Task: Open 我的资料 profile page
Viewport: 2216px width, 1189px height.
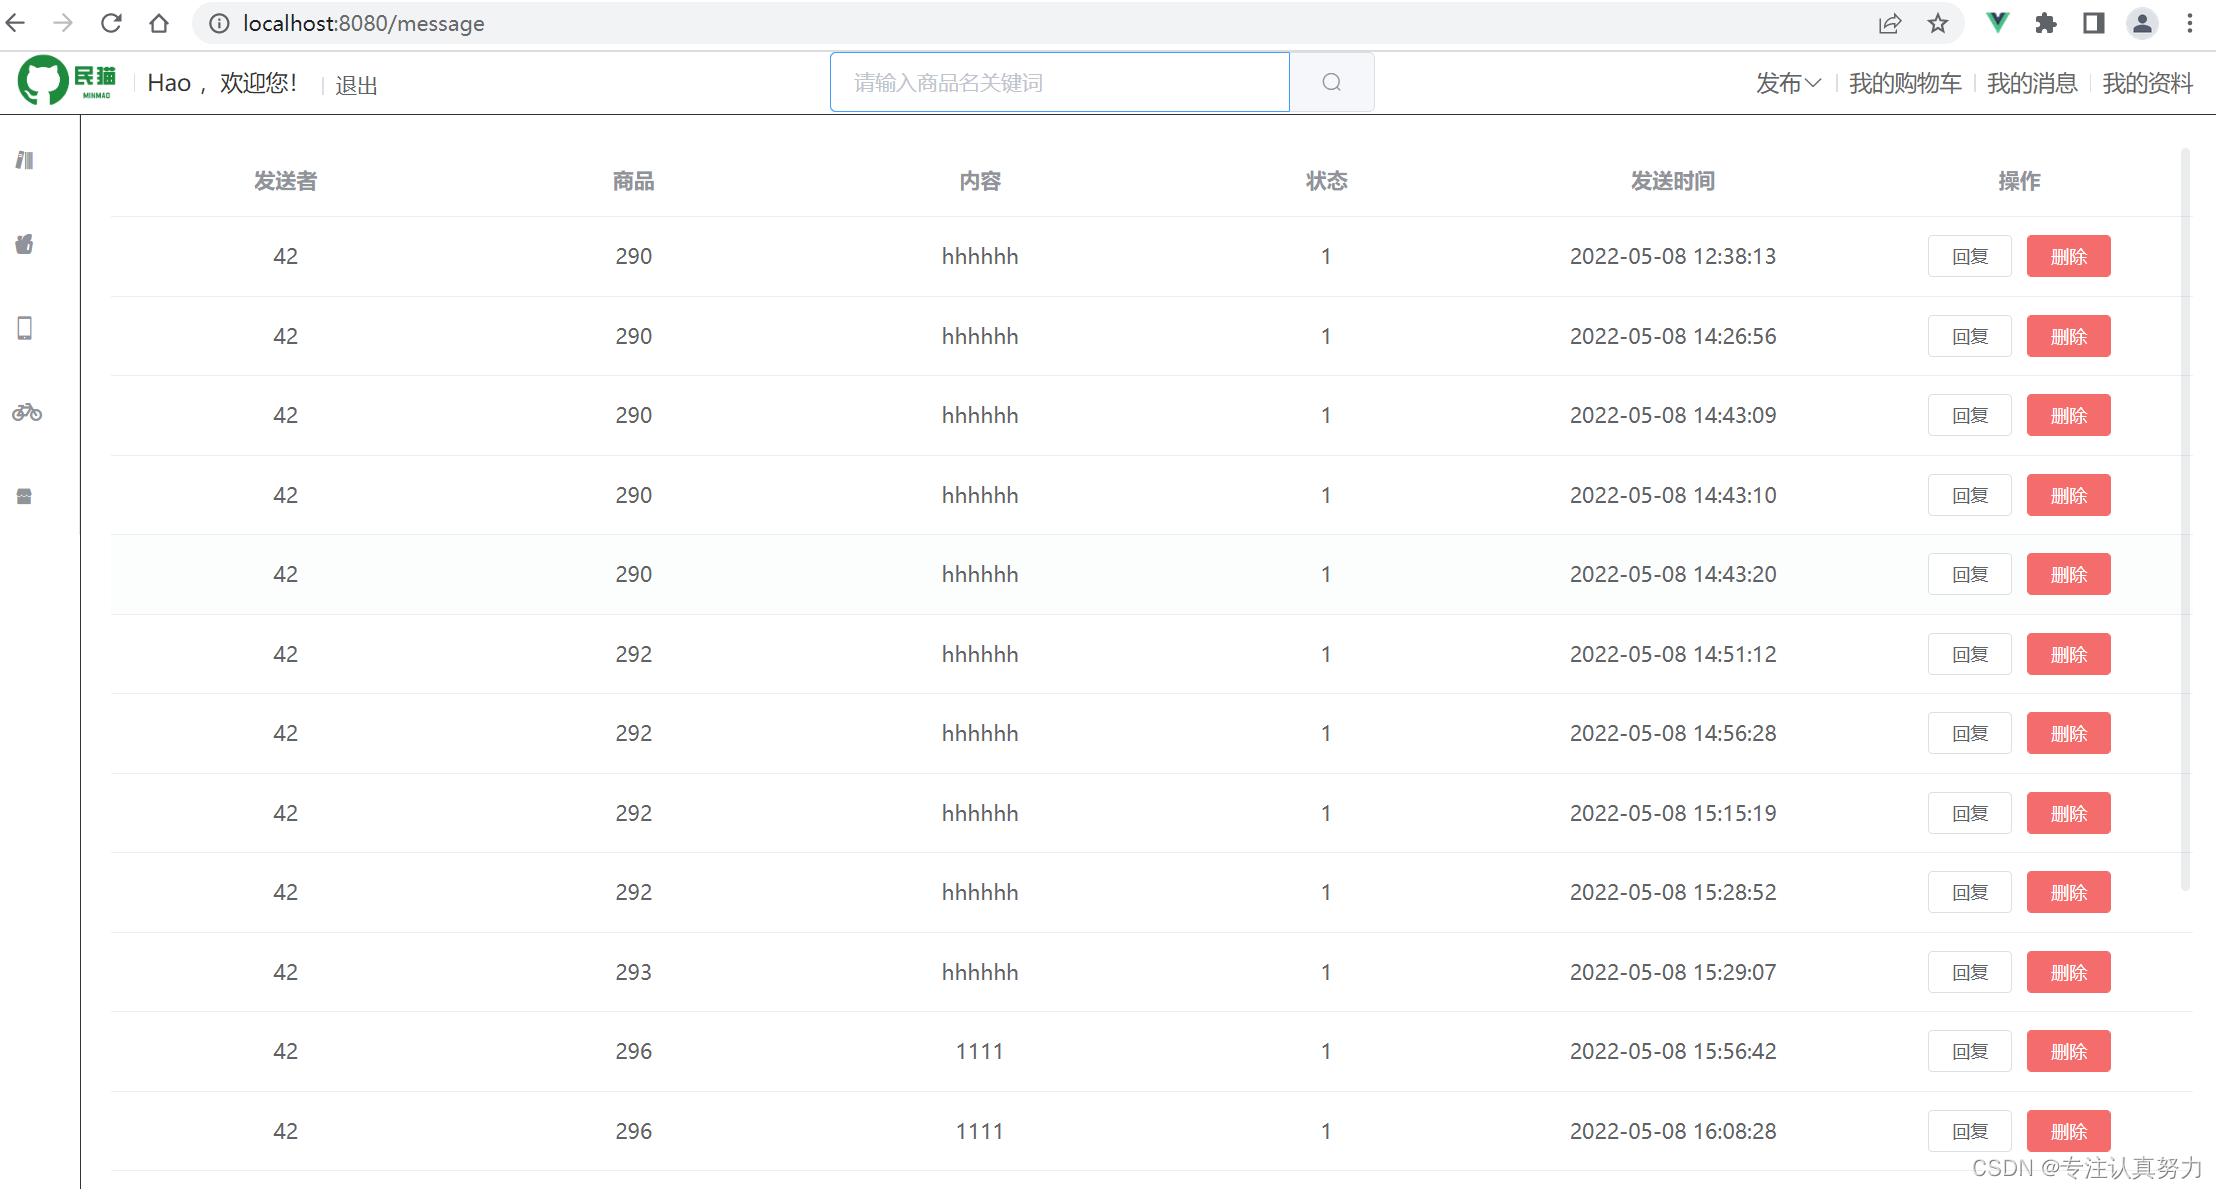Action: 2147,83
